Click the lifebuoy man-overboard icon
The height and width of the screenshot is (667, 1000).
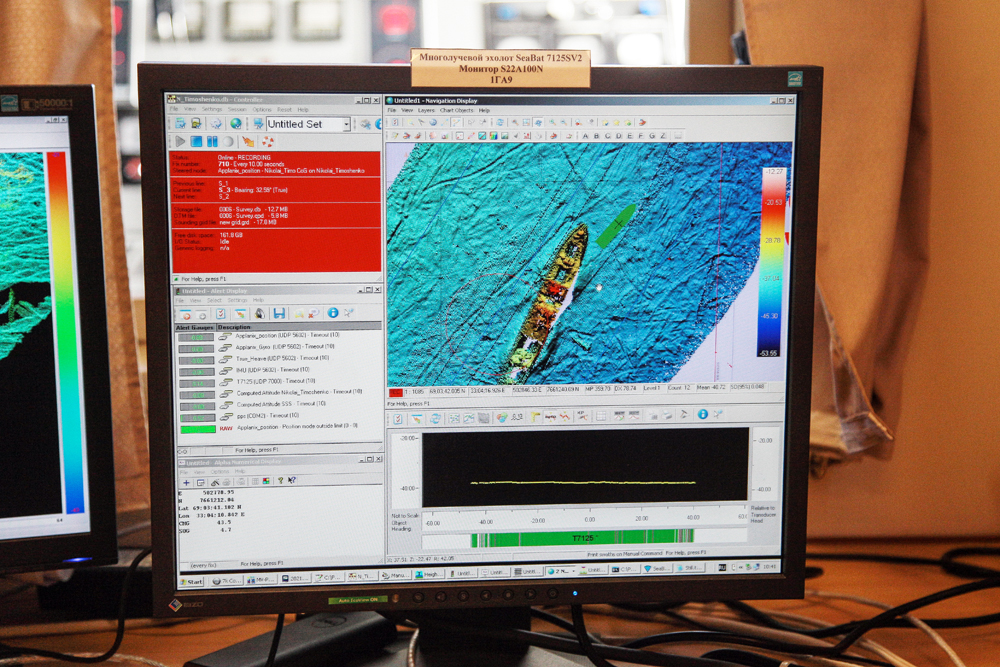(x=267, y=142)
